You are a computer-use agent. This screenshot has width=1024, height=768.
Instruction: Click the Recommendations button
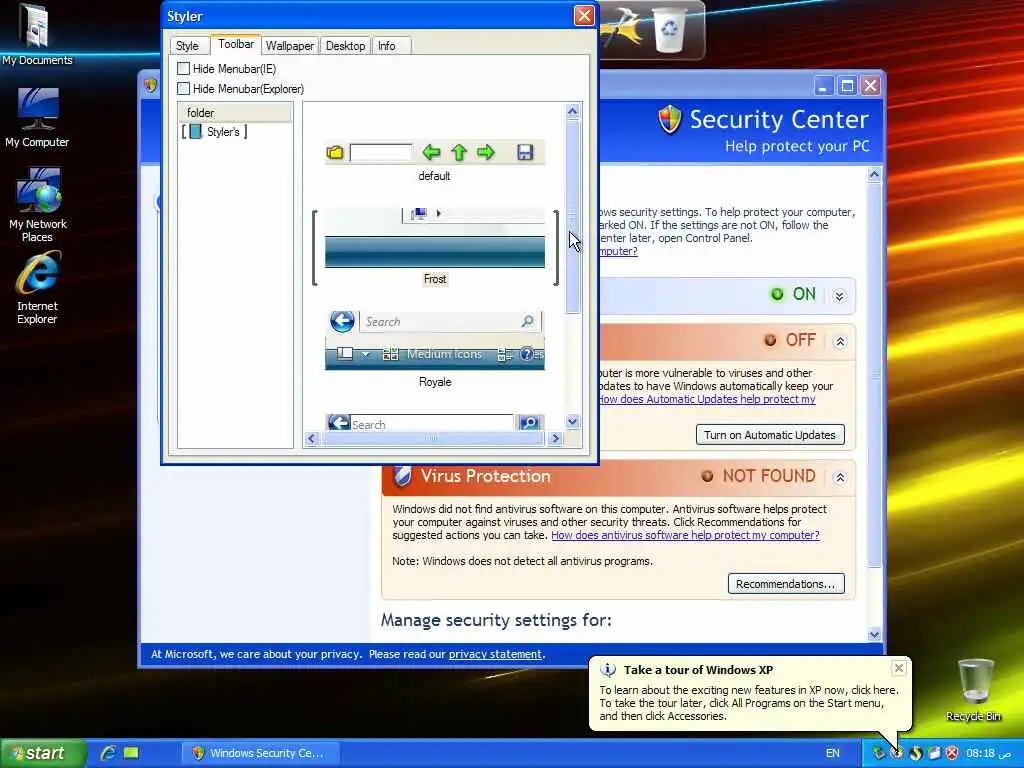pyautogui.click(x=786, y=584)
